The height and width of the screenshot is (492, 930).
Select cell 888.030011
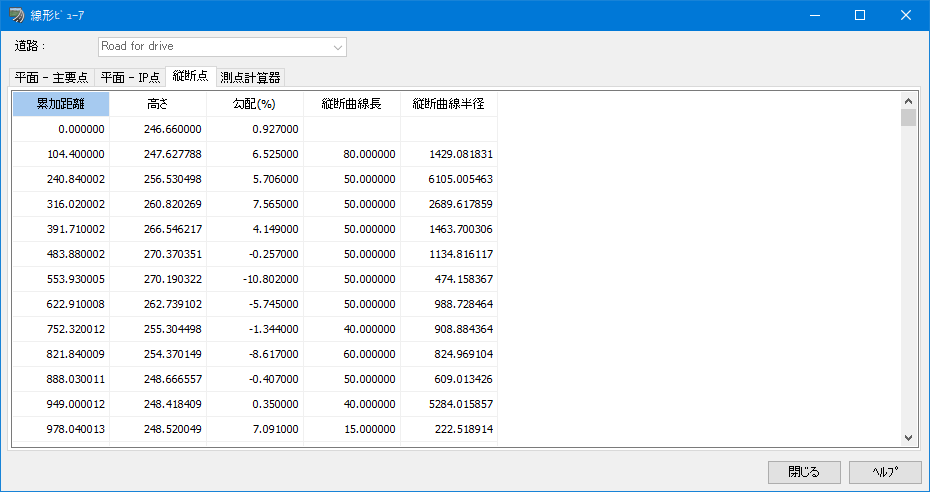(x=60, y=379)
